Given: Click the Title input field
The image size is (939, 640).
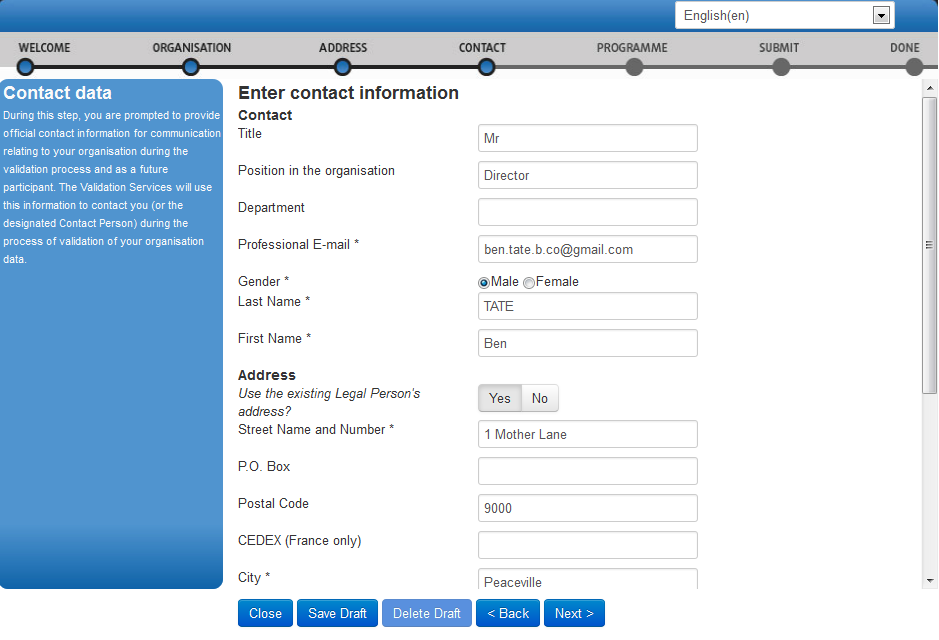Looking at the screenshot, I should click(x=587, y=138).
